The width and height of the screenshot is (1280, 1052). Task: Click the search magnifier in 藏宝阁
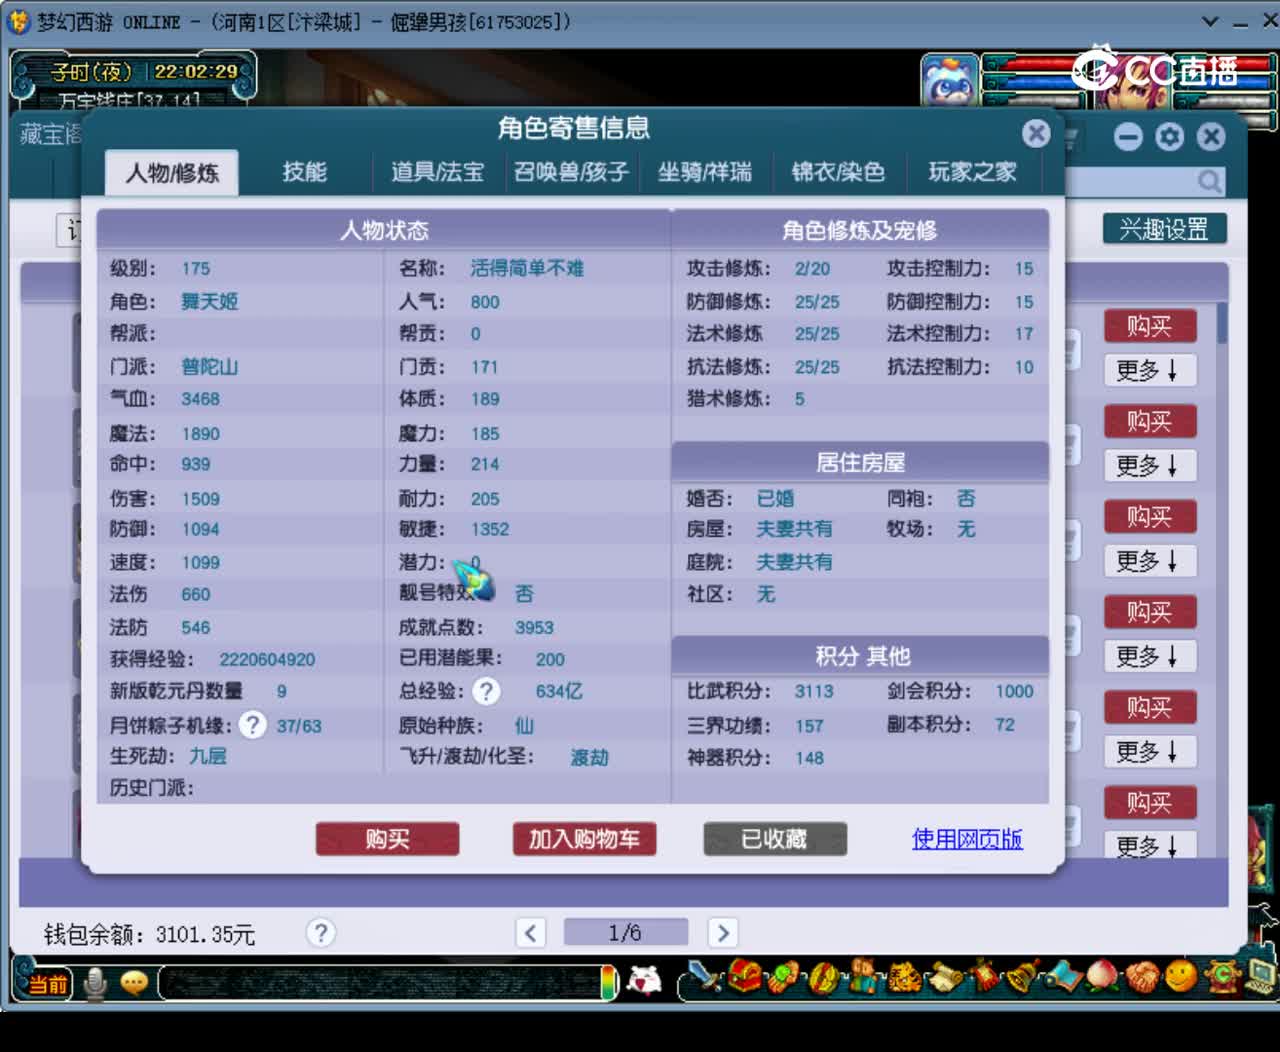pos(1210,181)
